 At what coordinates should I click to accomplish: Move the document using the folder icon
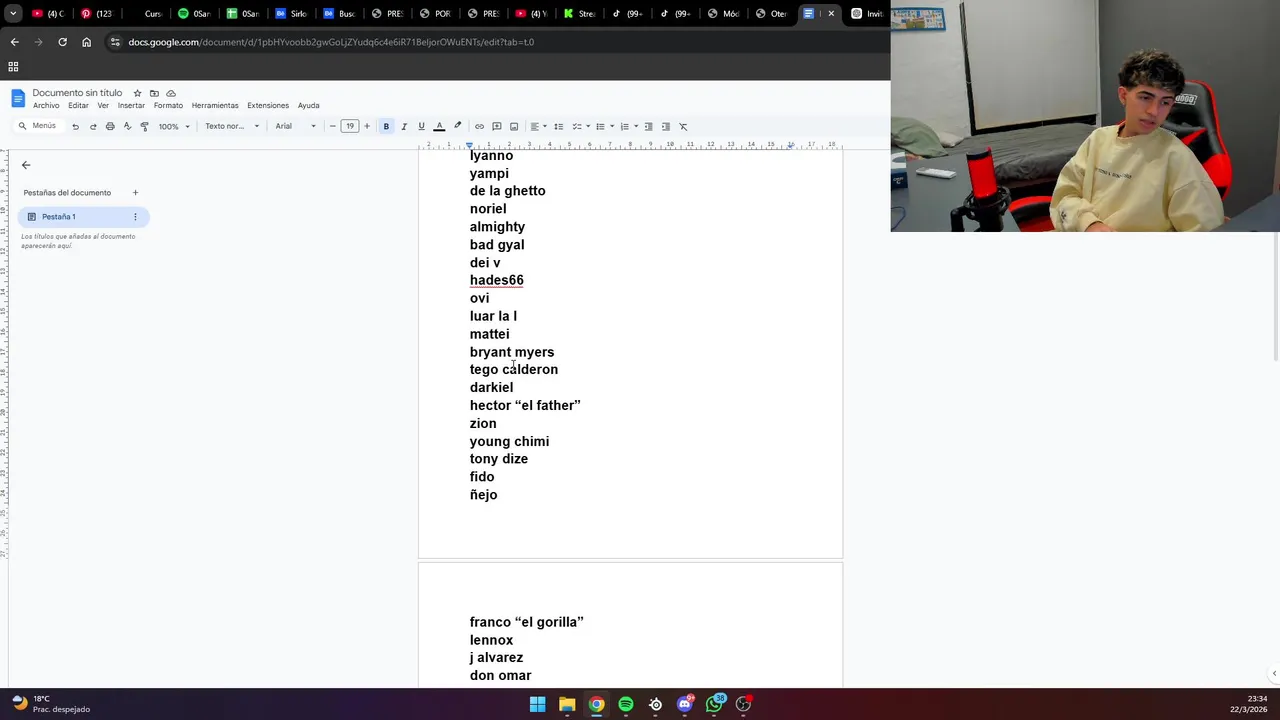[x=154, y=93]
